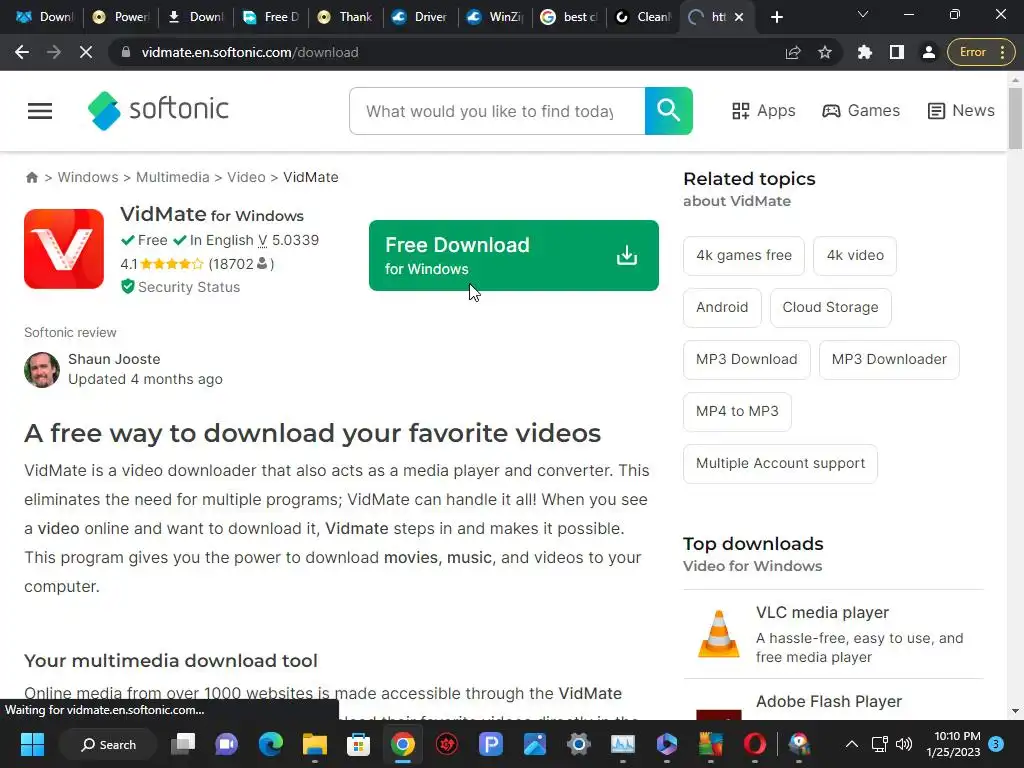This screenshot has width=1024, height=768.
Task: Click the home breadcrumb icon
Action: [31, 178]
